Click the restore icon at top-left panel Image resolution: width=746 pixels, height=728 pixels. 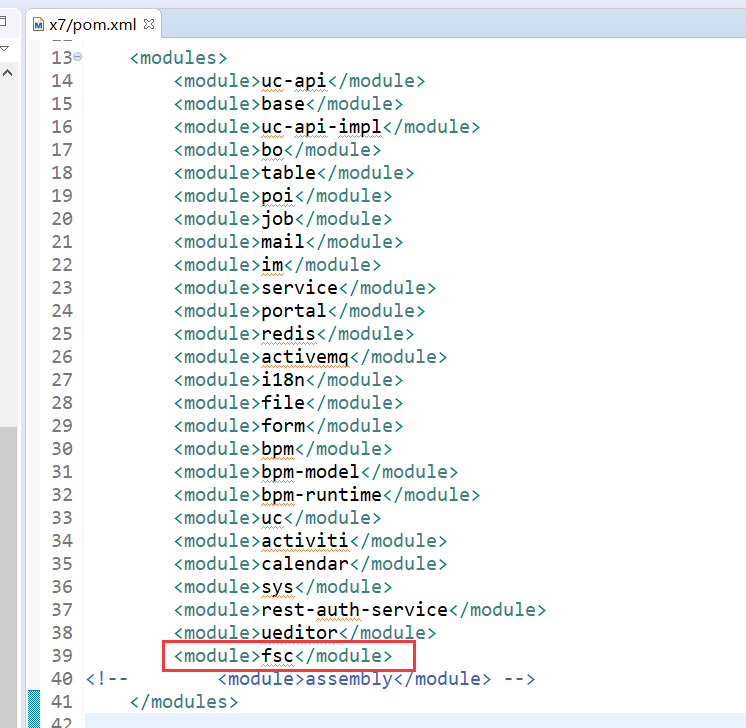pyautogui.click(x=2, y=21)
